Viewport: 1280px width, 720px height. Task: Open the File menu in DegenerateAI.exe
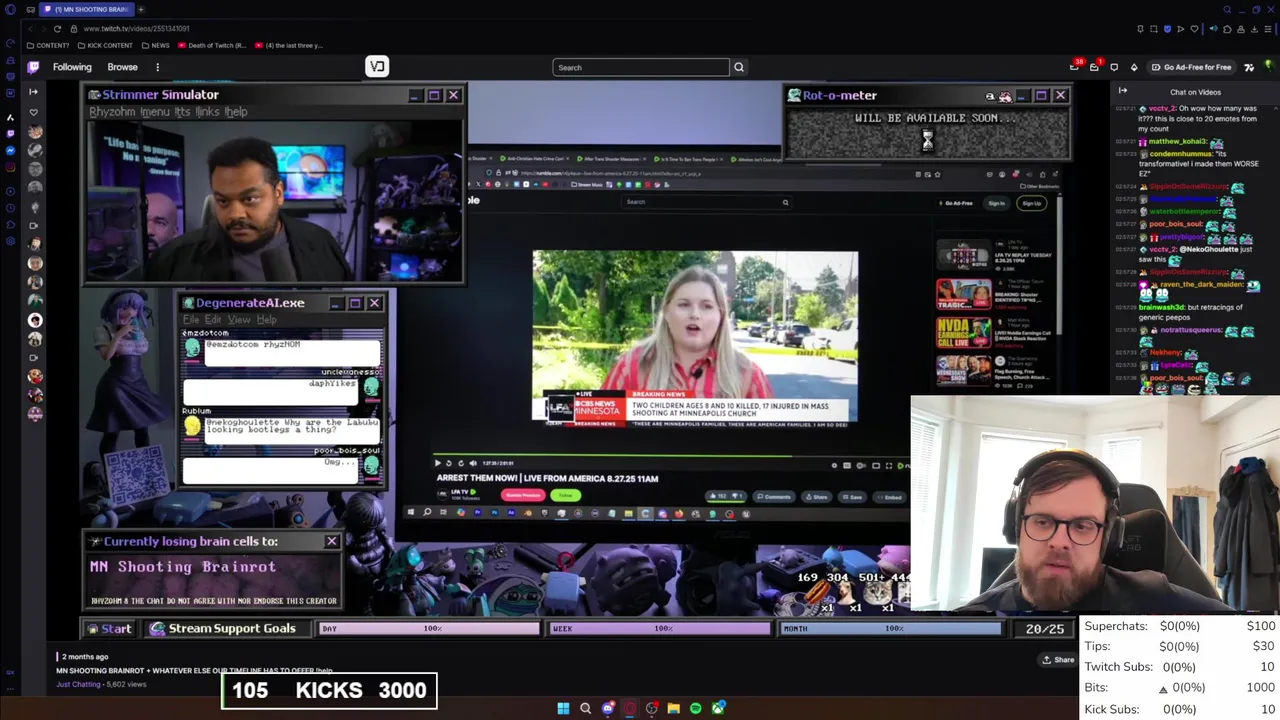pyautogui.click(x=190, y=320)
